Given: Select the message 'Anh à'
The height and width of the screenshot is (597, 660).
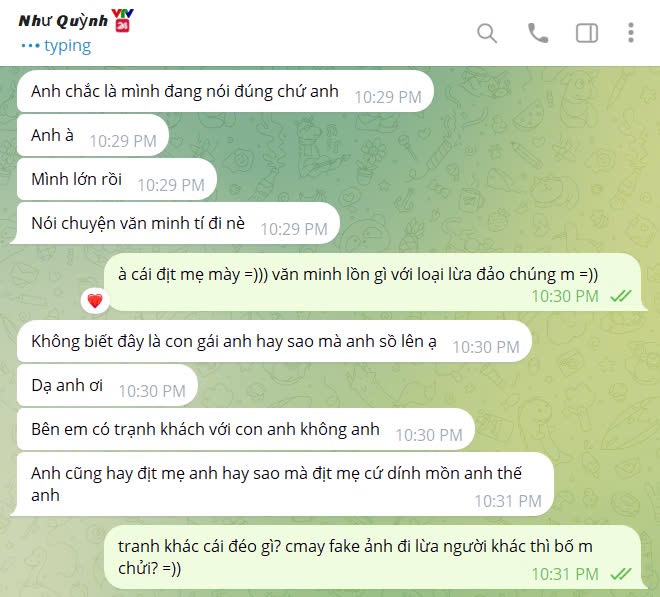Looking at the screenshot, I should (93, 135).
